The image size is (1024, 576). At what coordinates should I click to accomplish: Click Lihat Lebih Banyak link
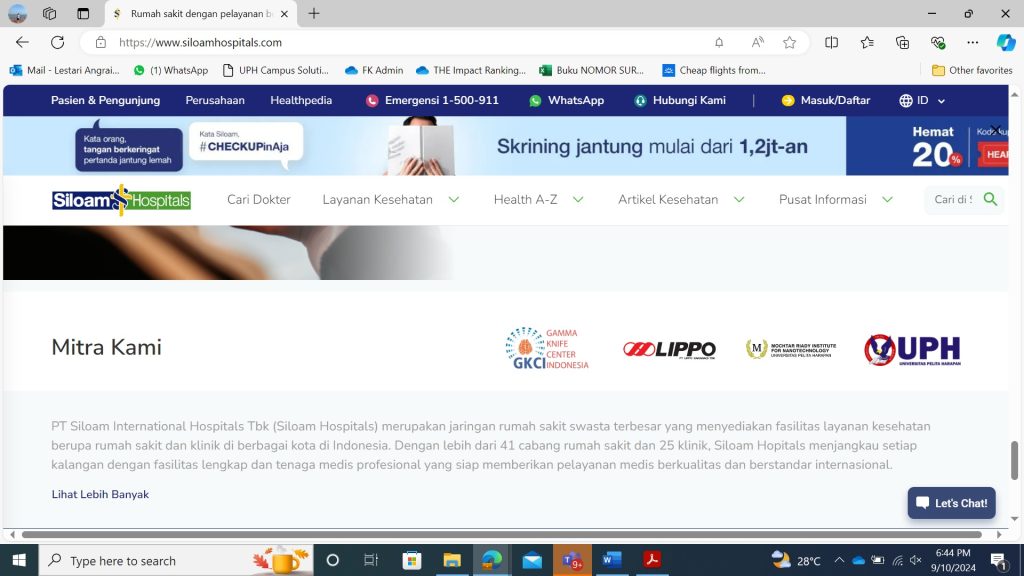coord(100,494)
